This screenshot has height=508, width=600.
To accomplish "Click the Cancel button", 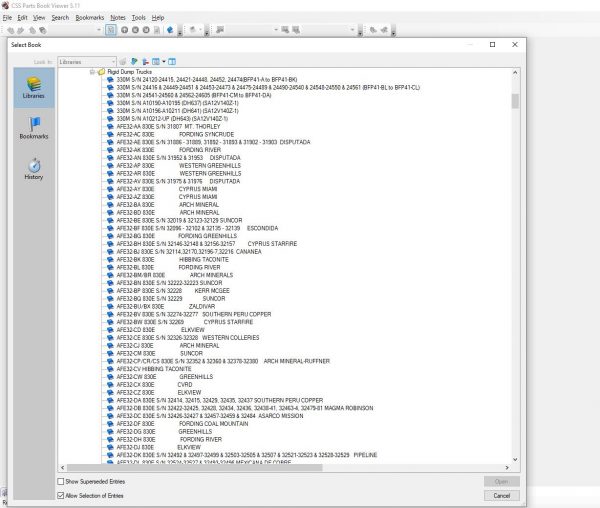I will tap(502, 495).
